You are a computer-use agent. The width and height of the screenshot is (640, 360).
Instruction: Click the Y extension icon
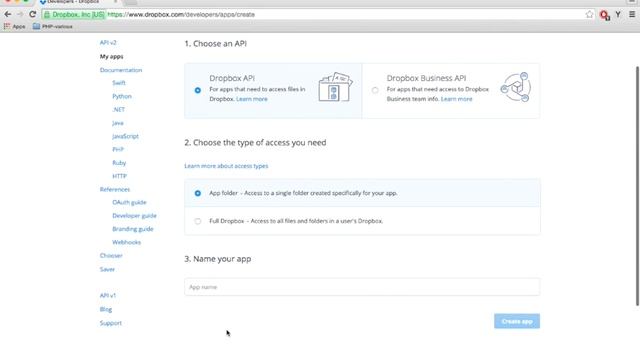coord(618,14)
